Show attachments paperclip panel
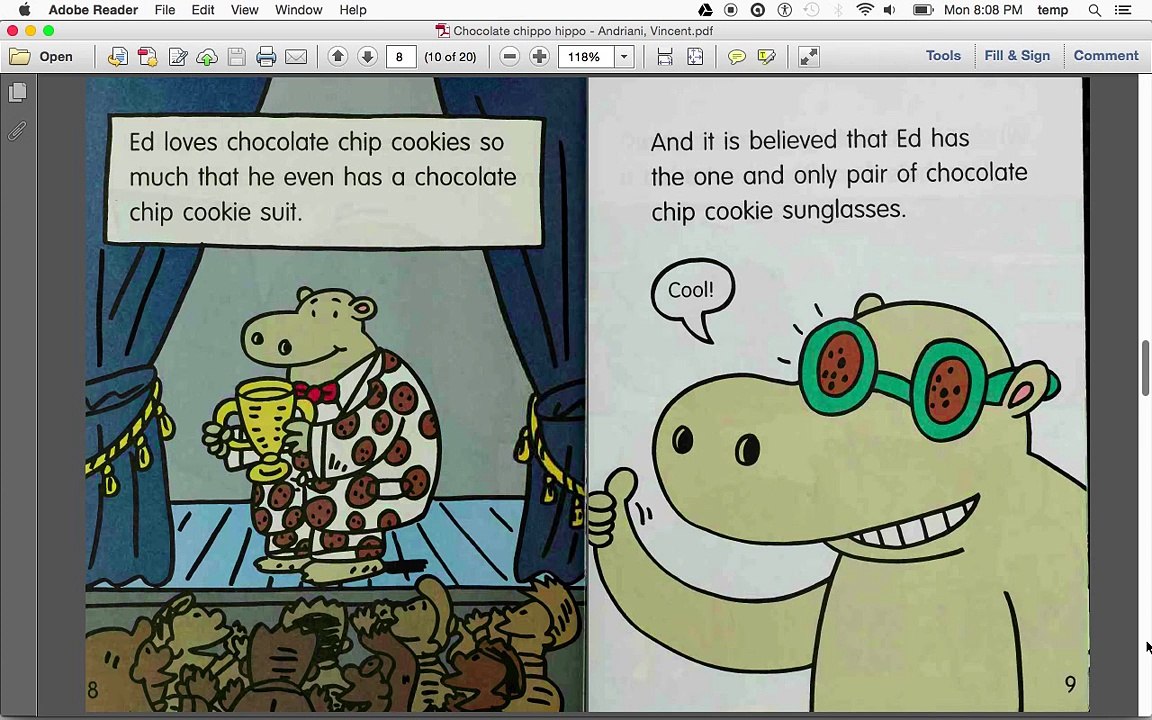Image resolution: width=1152 pixels, height=720 pixels. [x=18, y=131]
